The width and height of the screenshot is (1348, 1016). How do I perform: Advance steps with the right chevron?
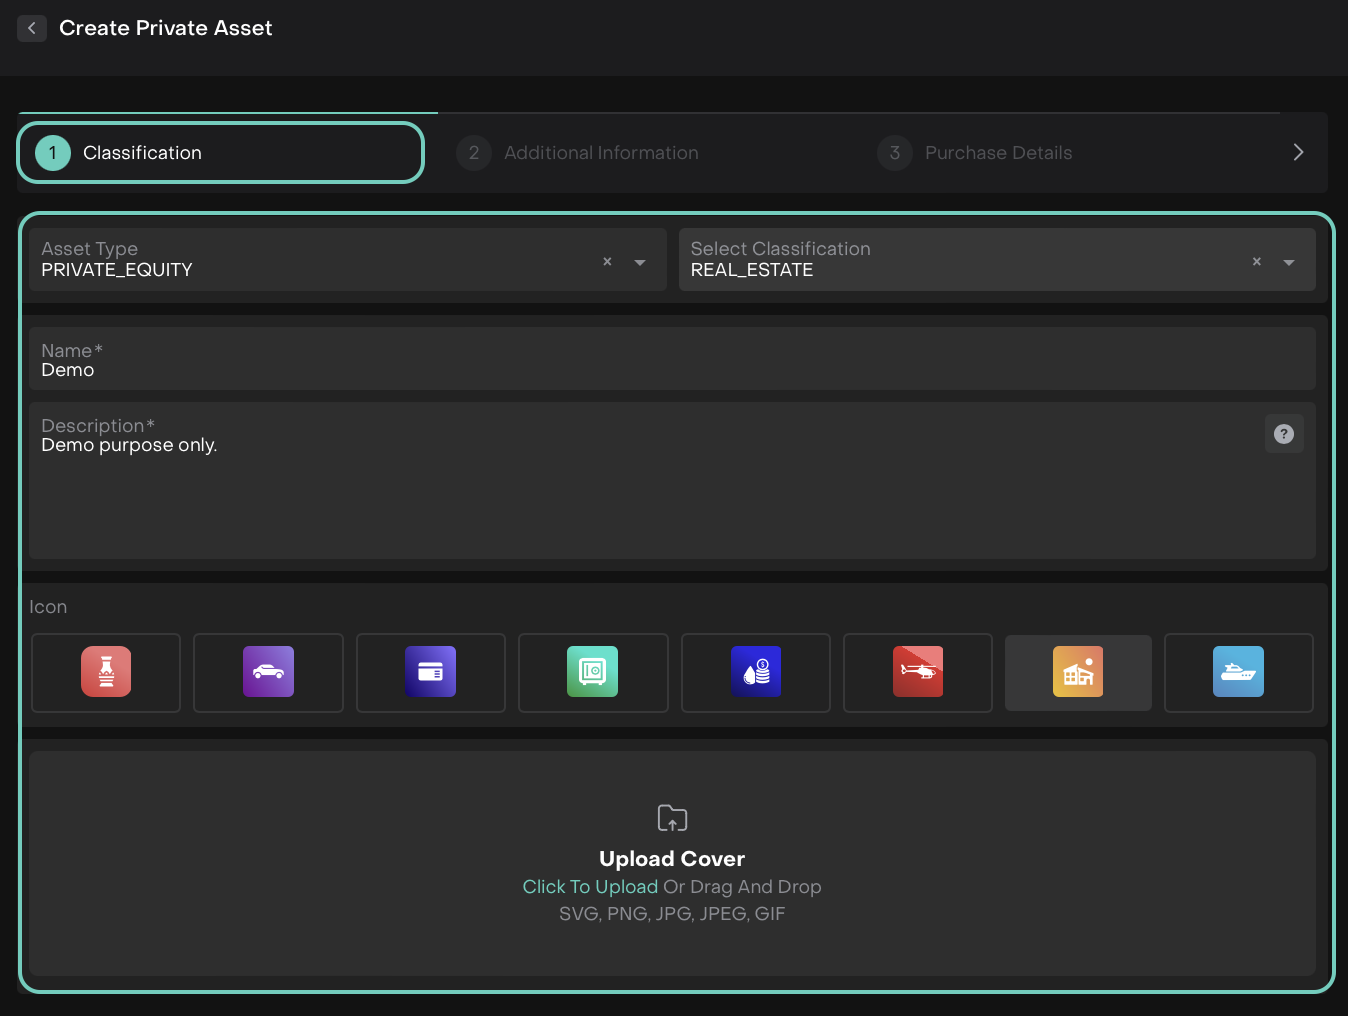point(1298,152)
